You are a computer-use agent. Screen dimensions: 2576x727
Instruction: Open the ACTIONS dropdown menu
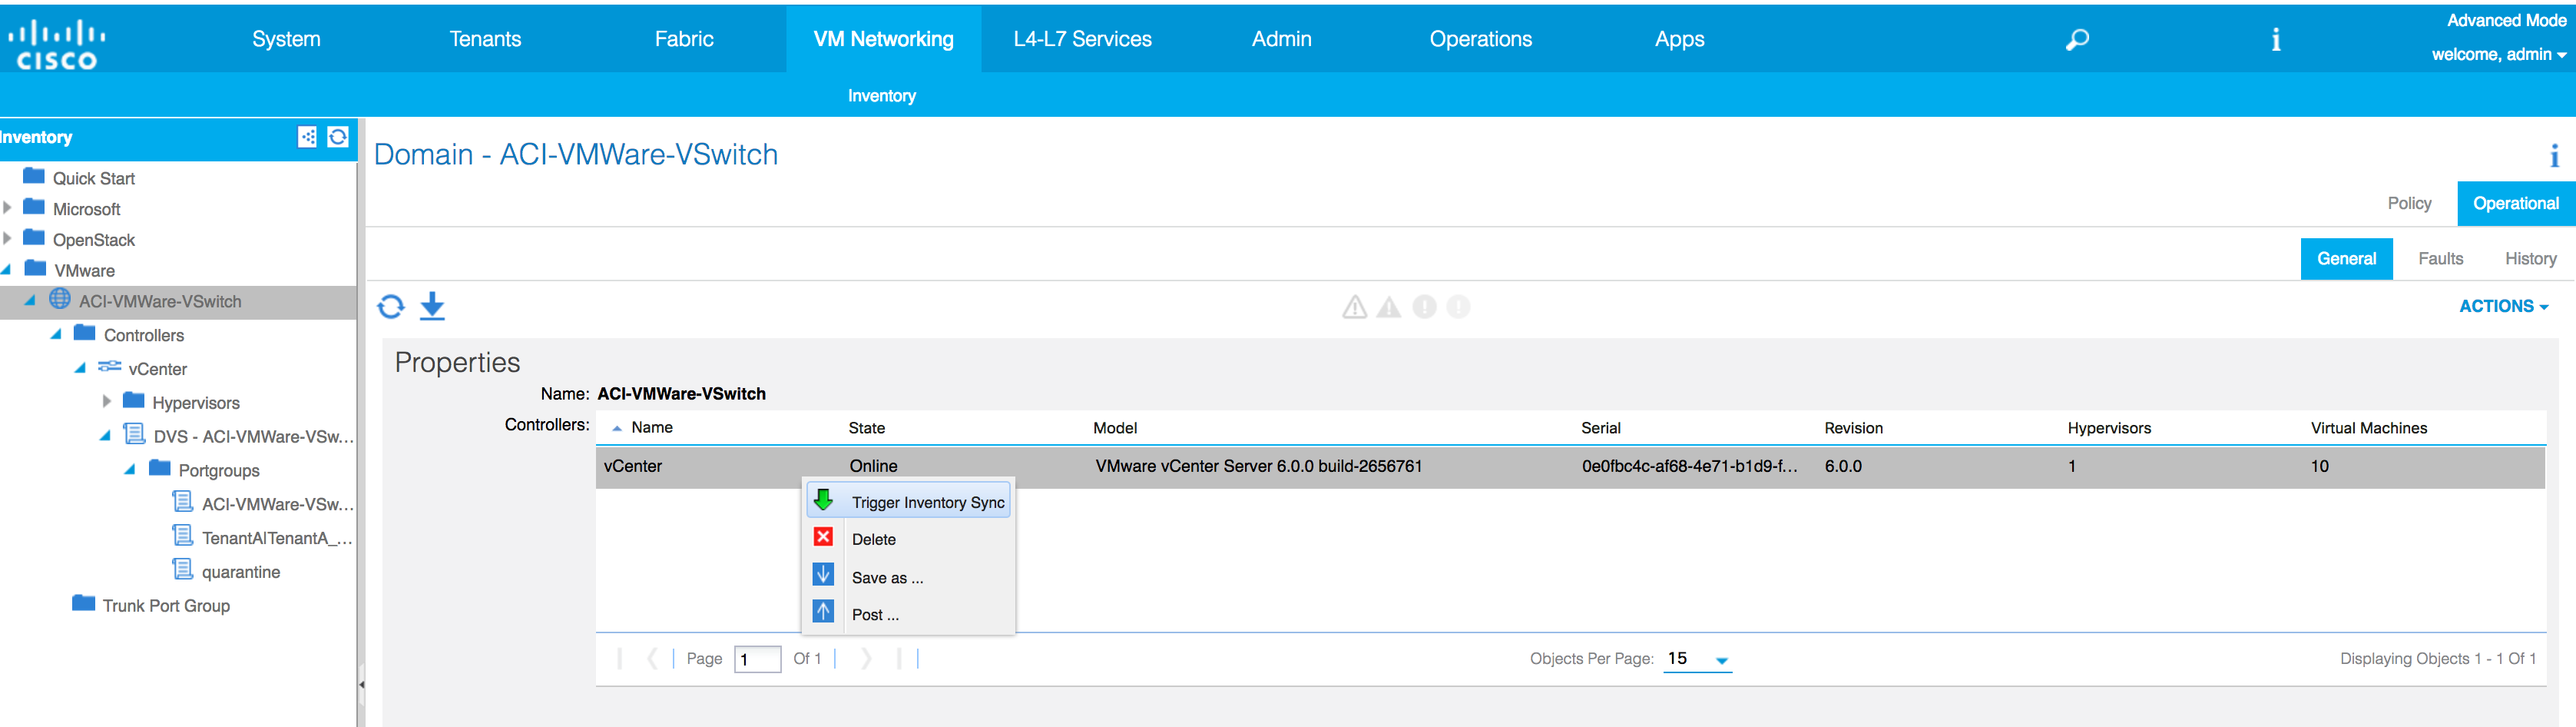(x=2503, y=307)
